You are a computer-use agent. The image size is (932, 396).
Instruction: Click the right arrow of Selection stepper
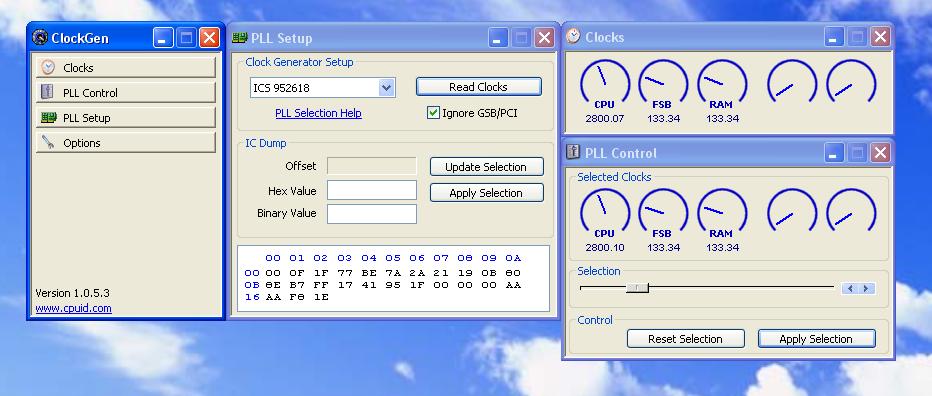click(x=866, y=288)
